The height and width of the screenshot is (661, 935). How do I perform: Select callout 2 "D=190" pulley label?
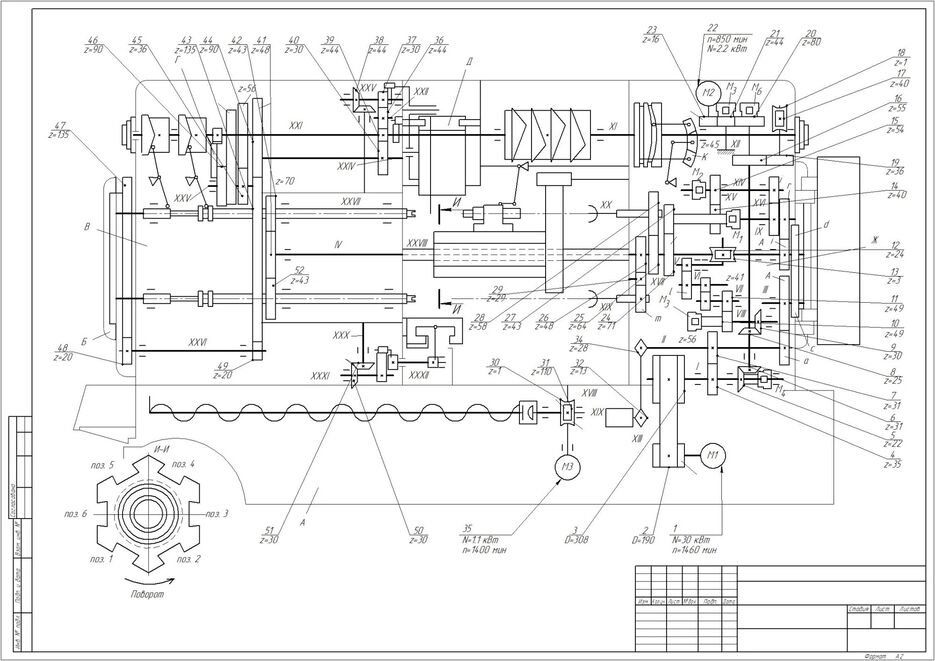(643, 535)
